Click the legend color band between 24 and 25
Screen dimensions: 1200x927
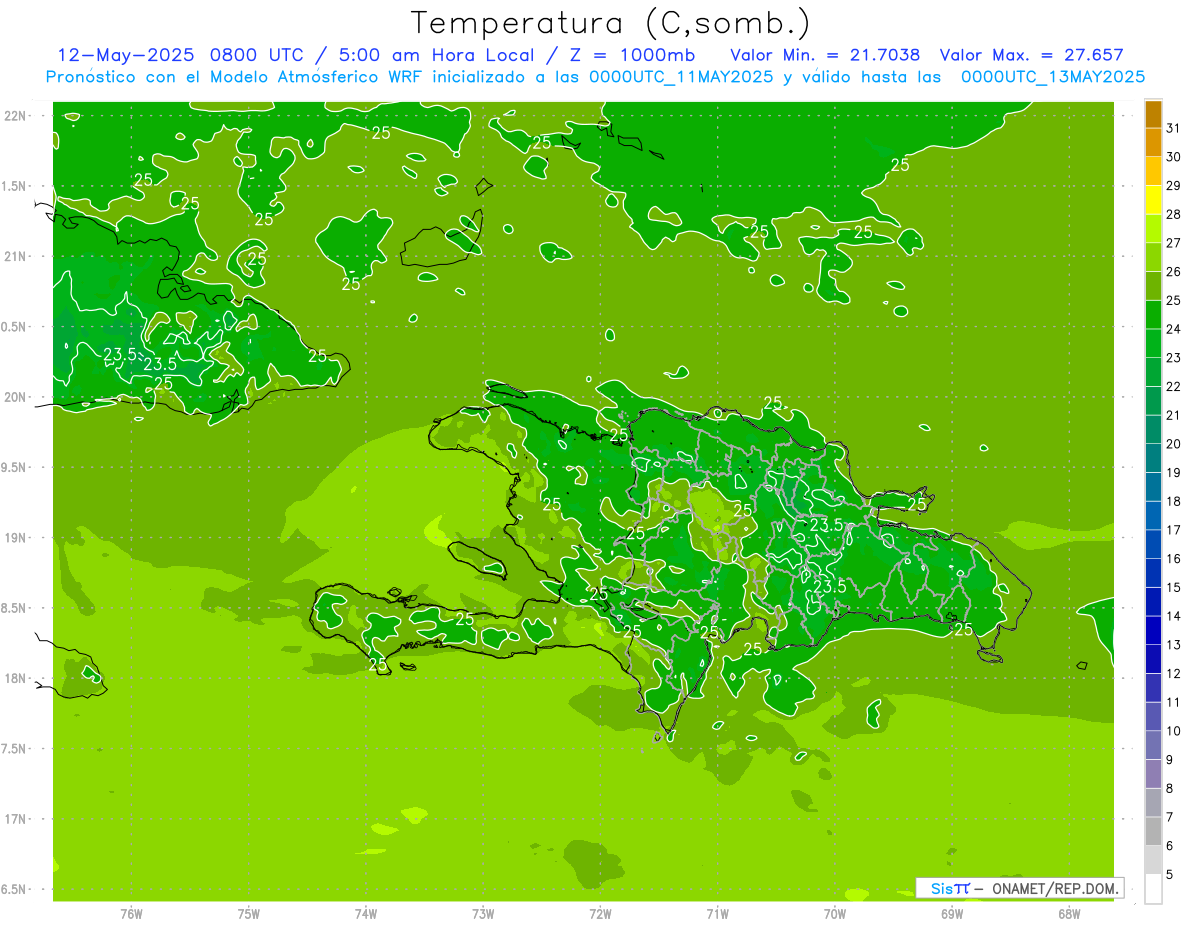1153,314
